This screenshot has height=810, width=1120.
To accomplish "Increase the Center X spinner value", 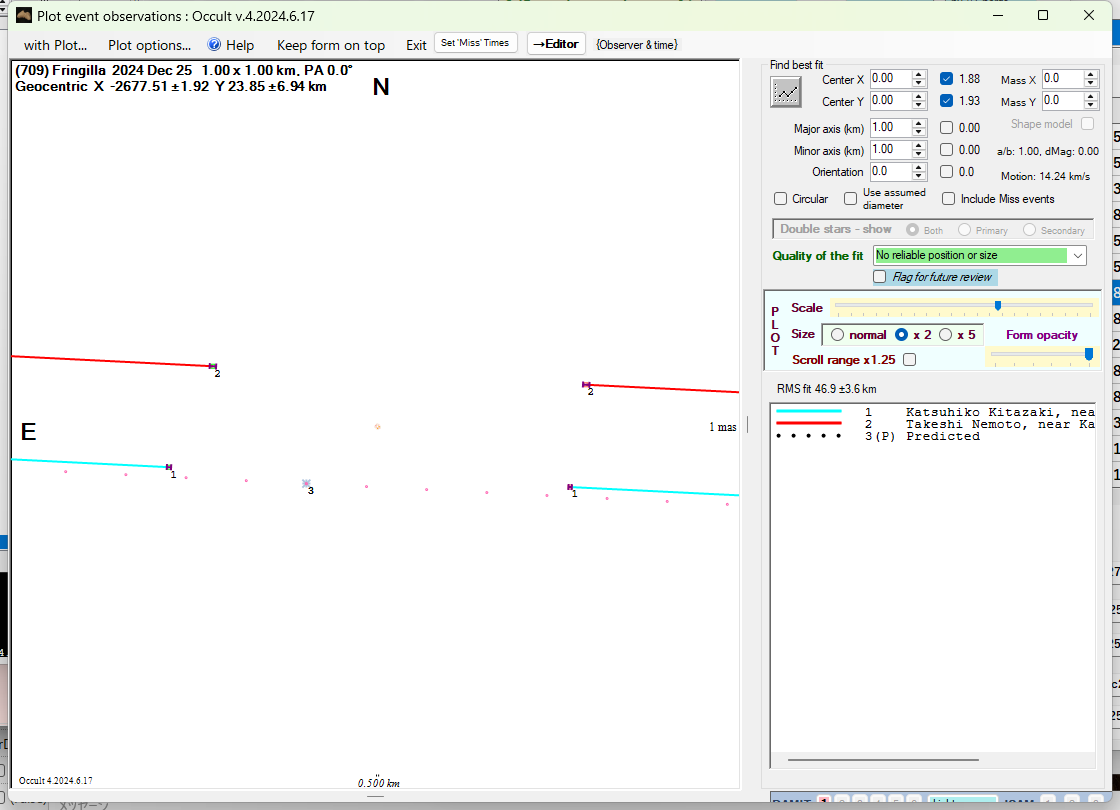I will 919,74.
